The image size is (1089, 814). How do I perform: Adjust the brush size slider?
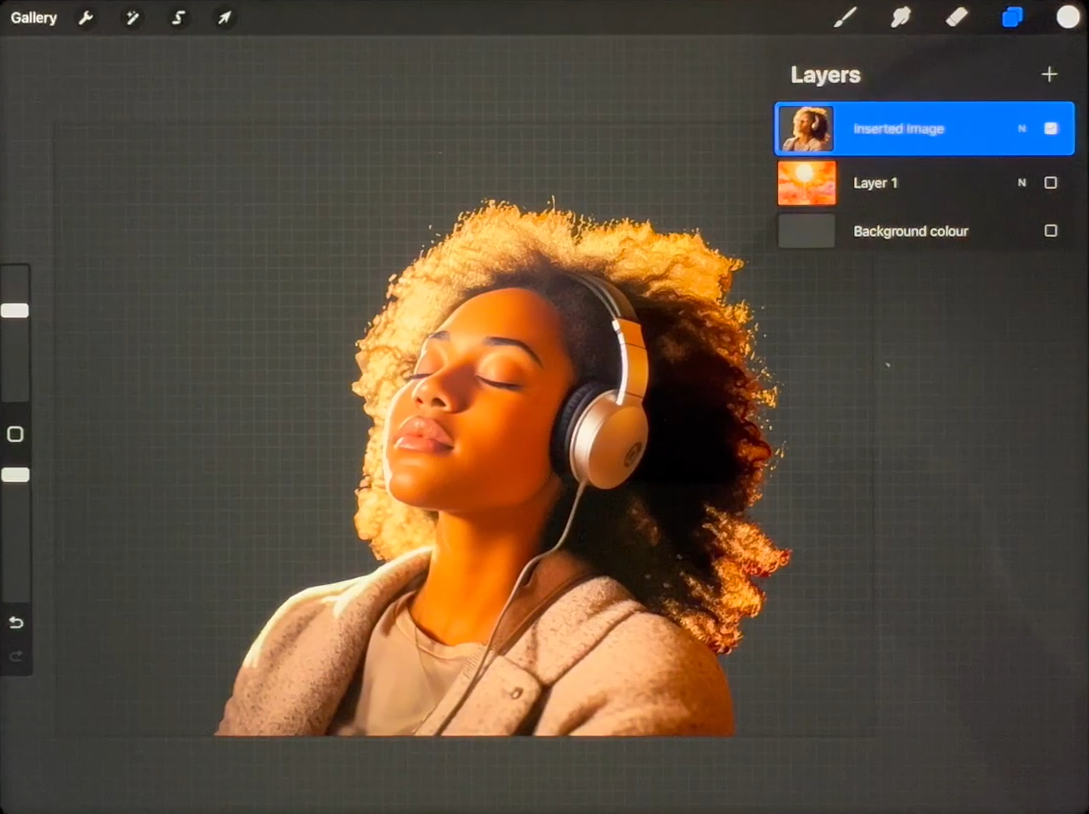pos(15,310)
